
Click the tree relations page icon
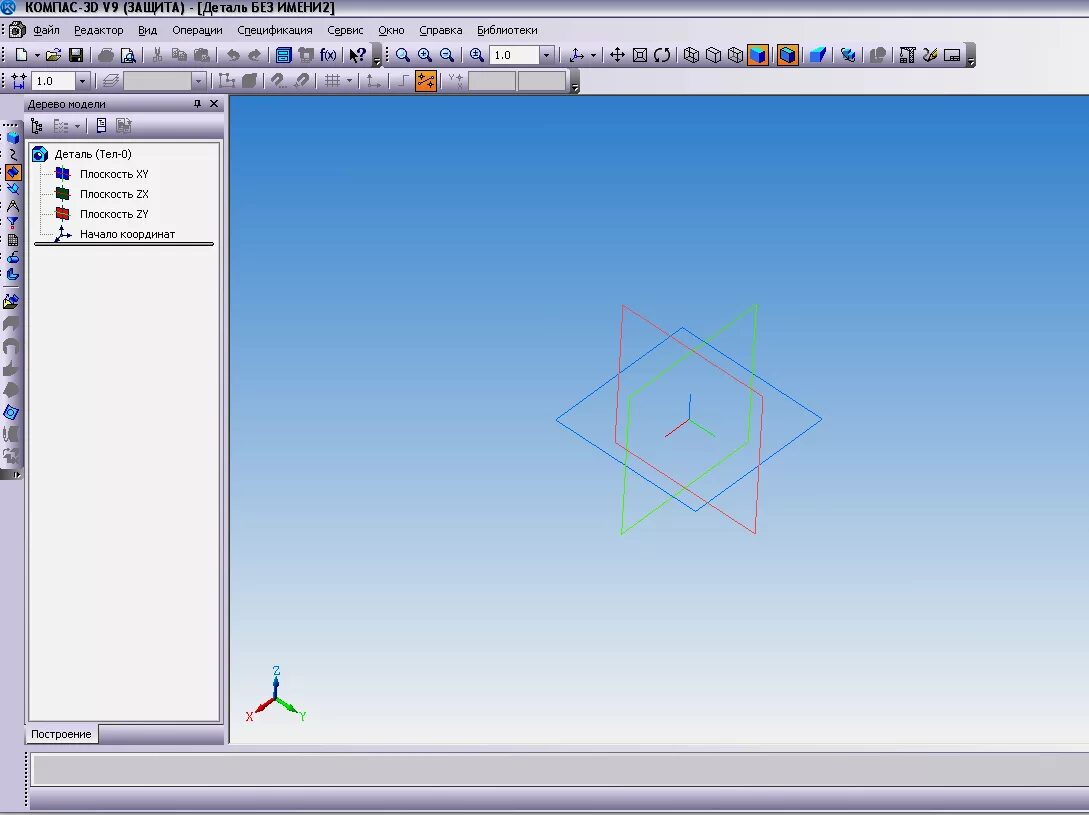tap(101, 126)
